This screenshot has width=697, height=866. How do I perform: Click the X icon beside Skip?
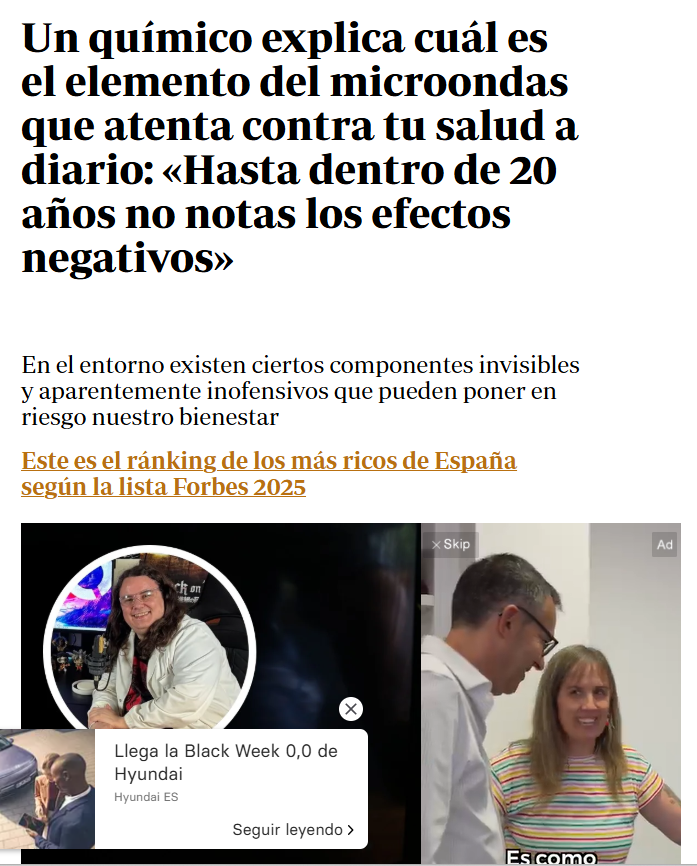436,545
